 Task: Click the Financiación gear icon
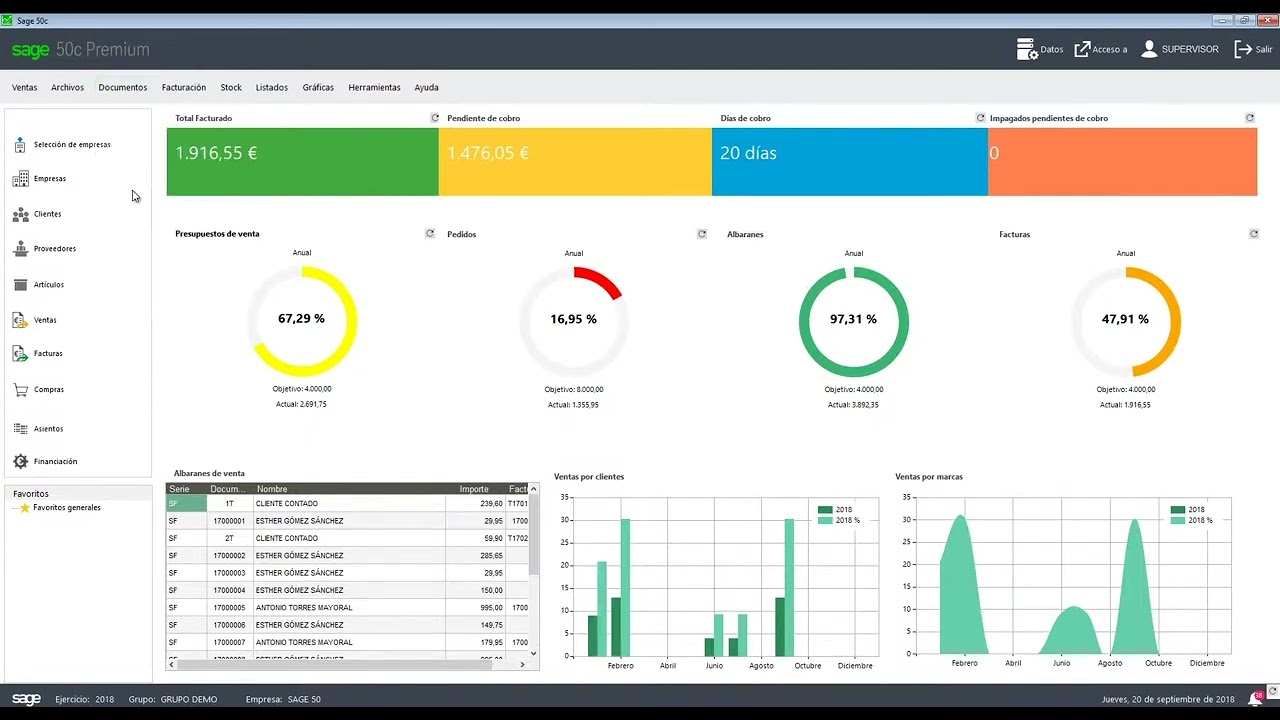[20, 462]
